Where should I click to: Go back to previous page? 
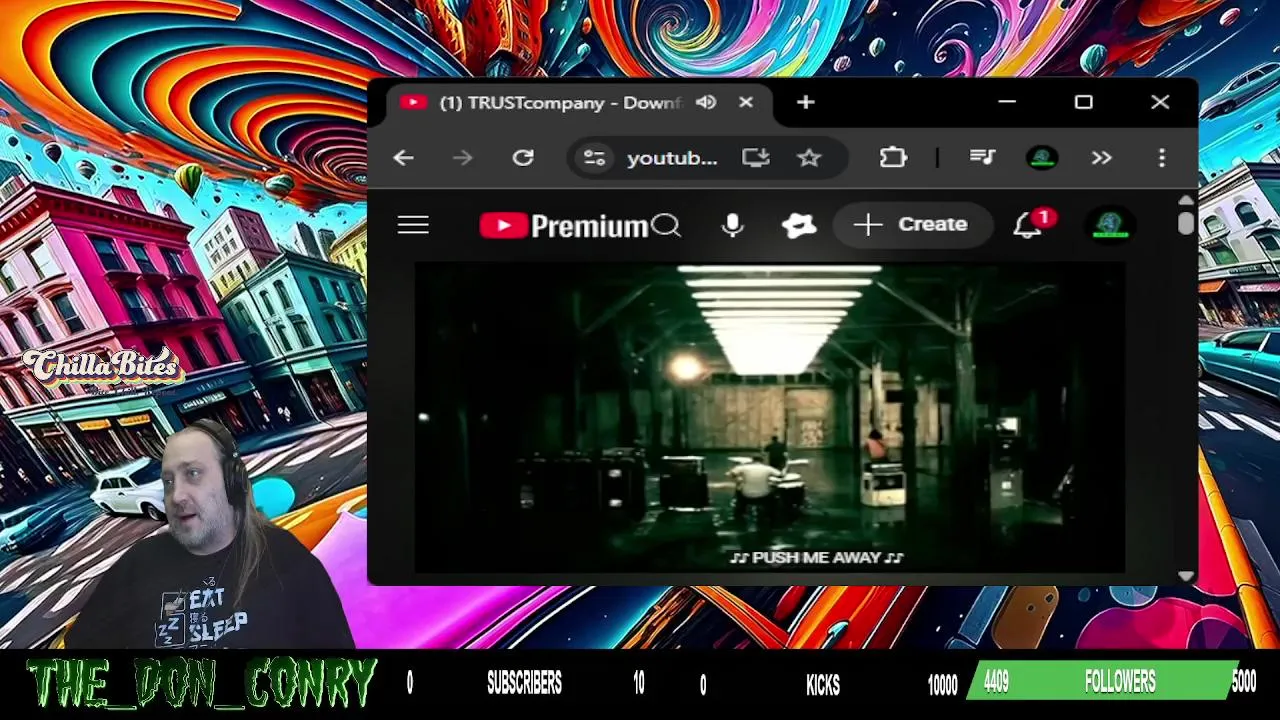coord(403,158)
